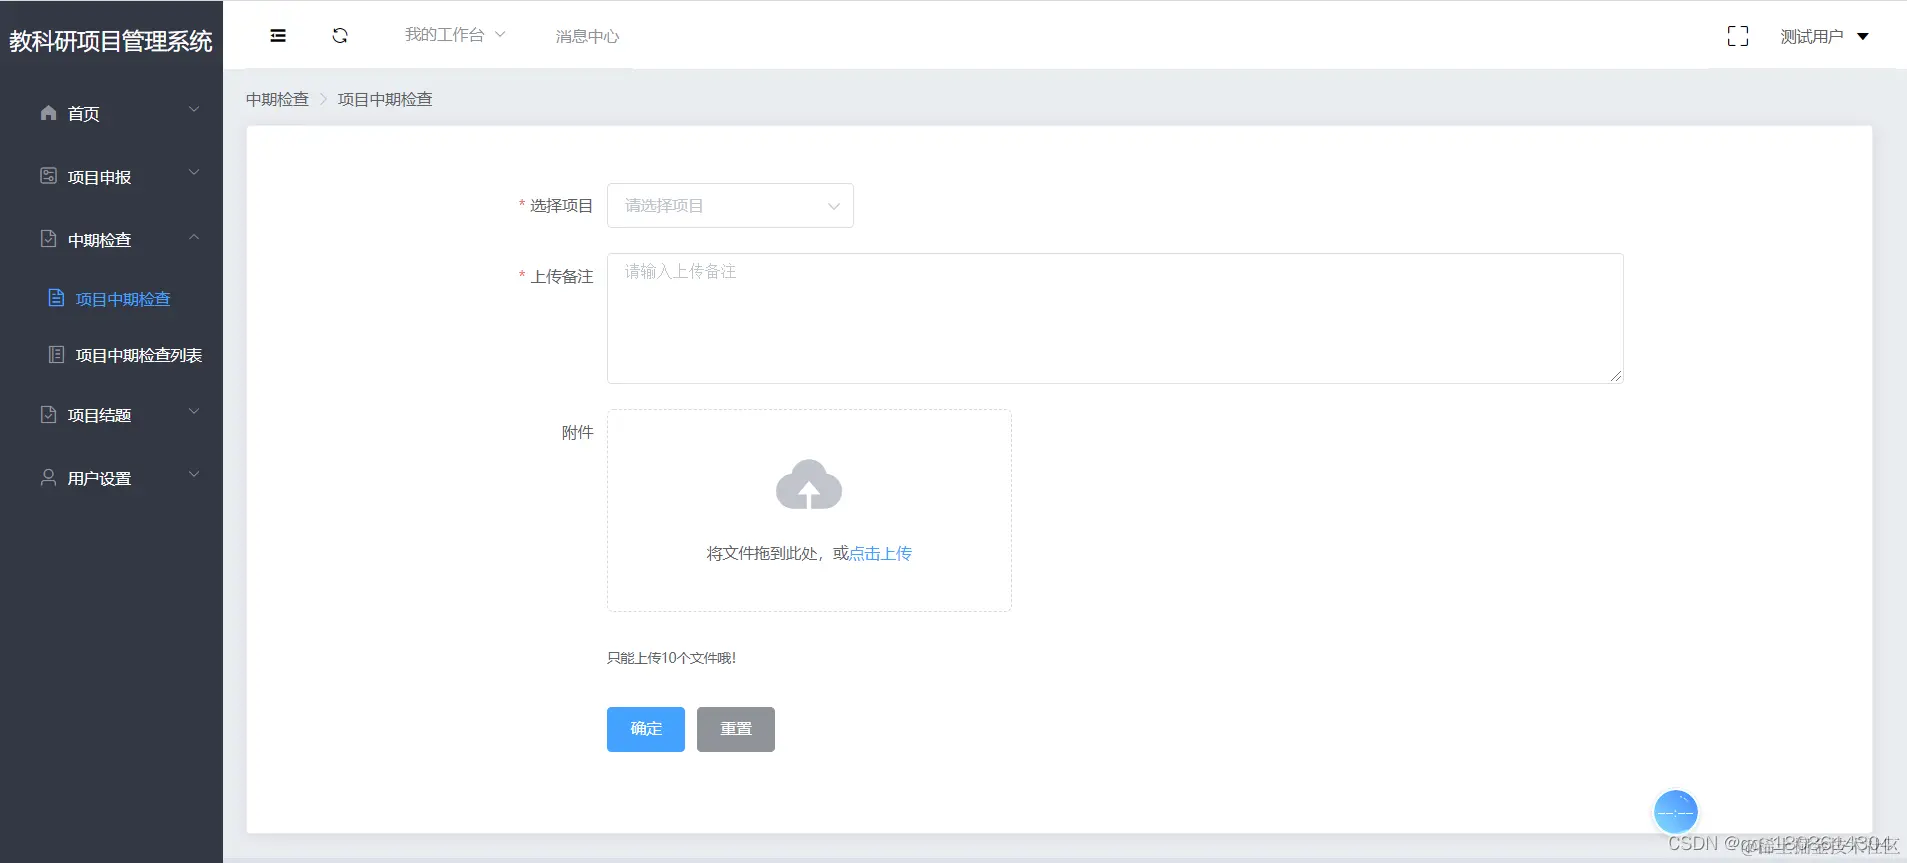This screenshot has width=1907, height=863.
Task: Open 消息中心 in the top bar
Action: point(587,37)
